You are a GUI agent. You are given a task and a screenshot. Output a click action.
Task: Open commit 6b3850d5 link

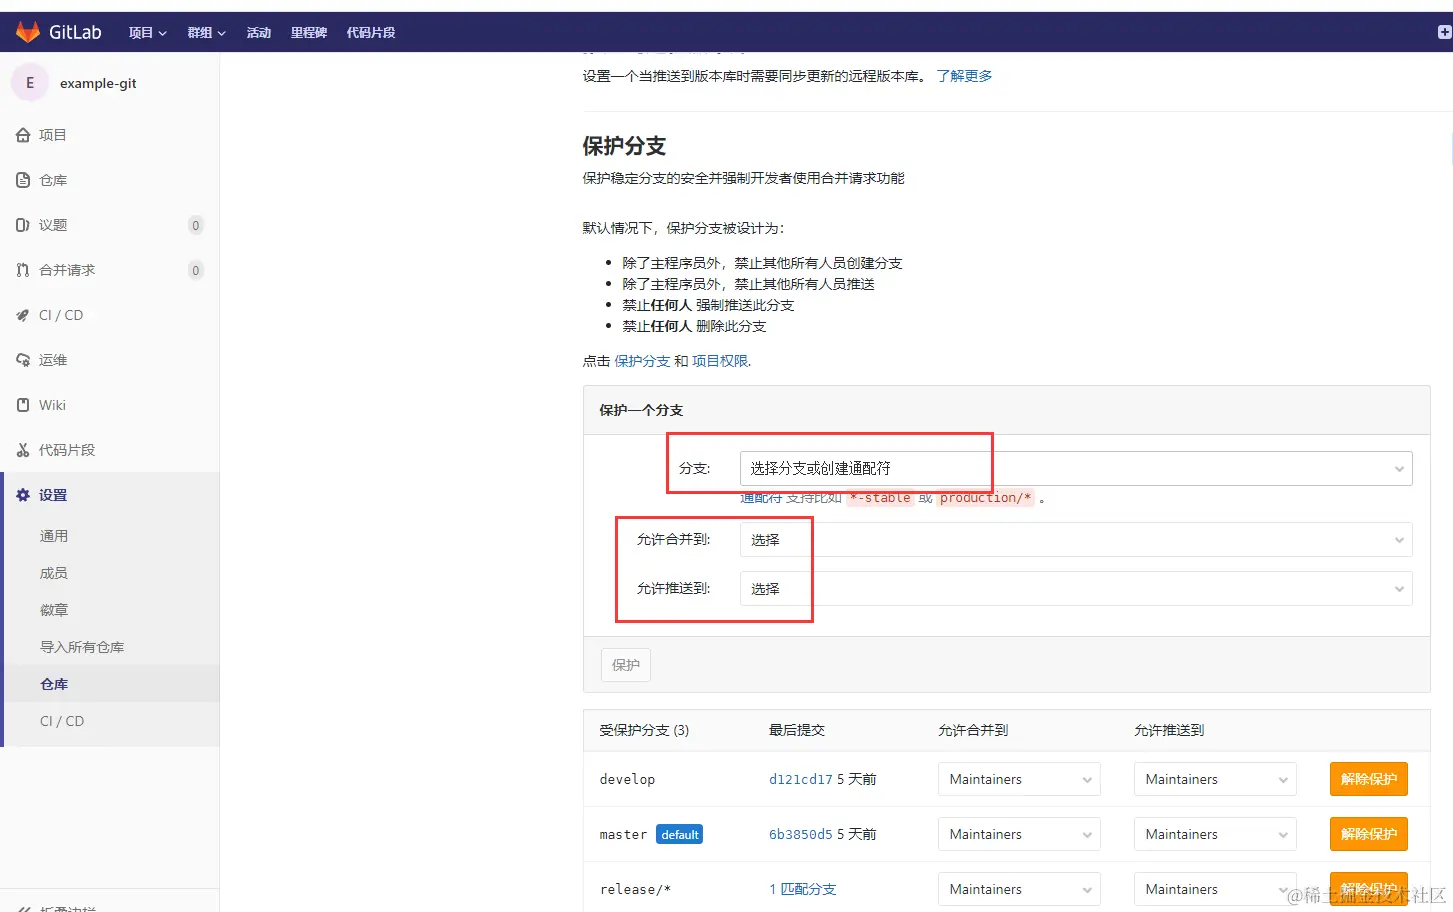(x=801, y=834)
